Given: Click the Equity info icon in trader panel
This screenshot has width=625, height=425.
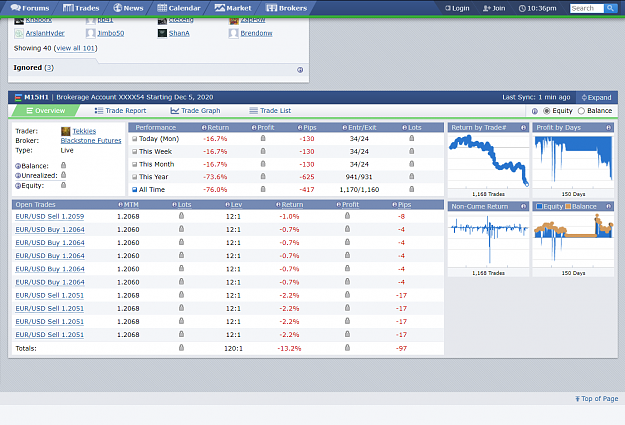Looking at the screenshot, I should [18, 185].
